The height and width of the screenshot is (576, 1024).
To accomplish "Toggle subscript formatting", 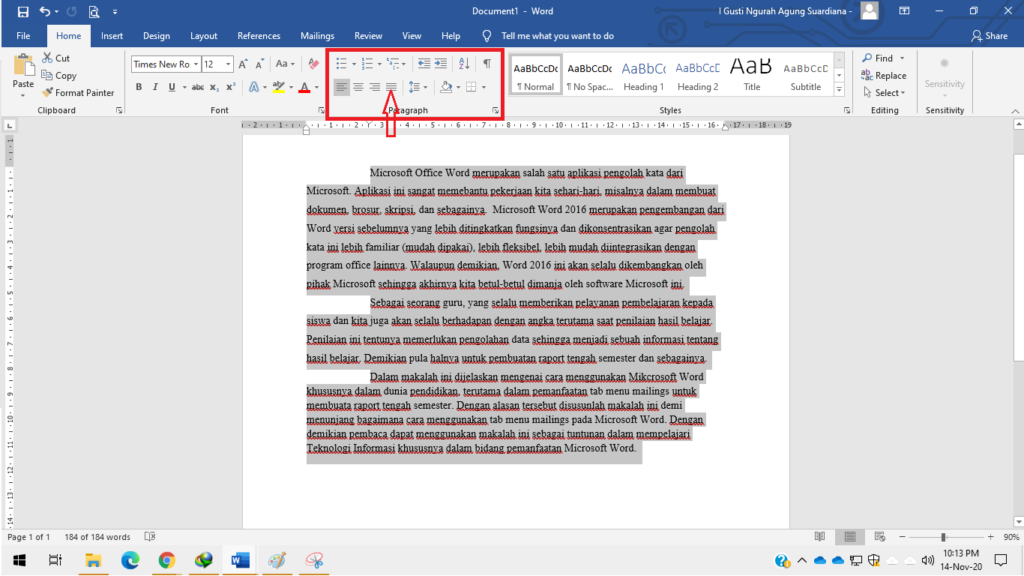I will [214, 87].
